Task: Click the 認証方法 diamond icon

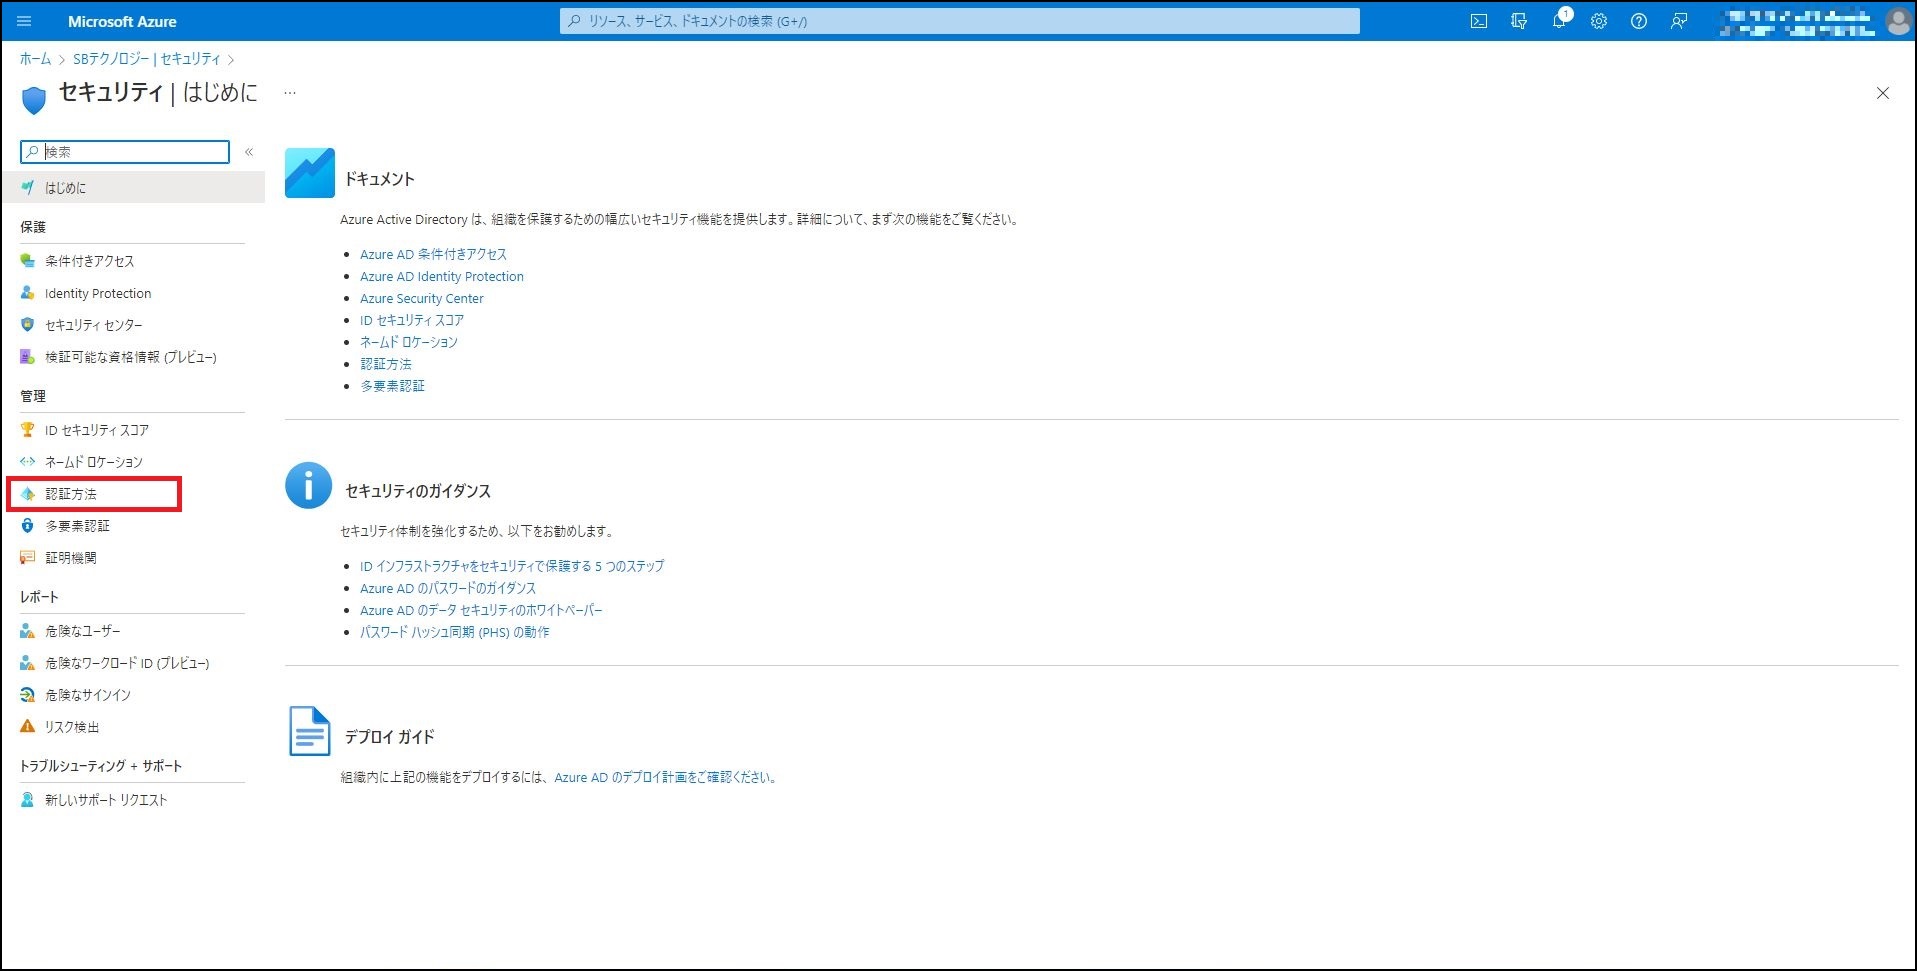Action: point(28,494)
